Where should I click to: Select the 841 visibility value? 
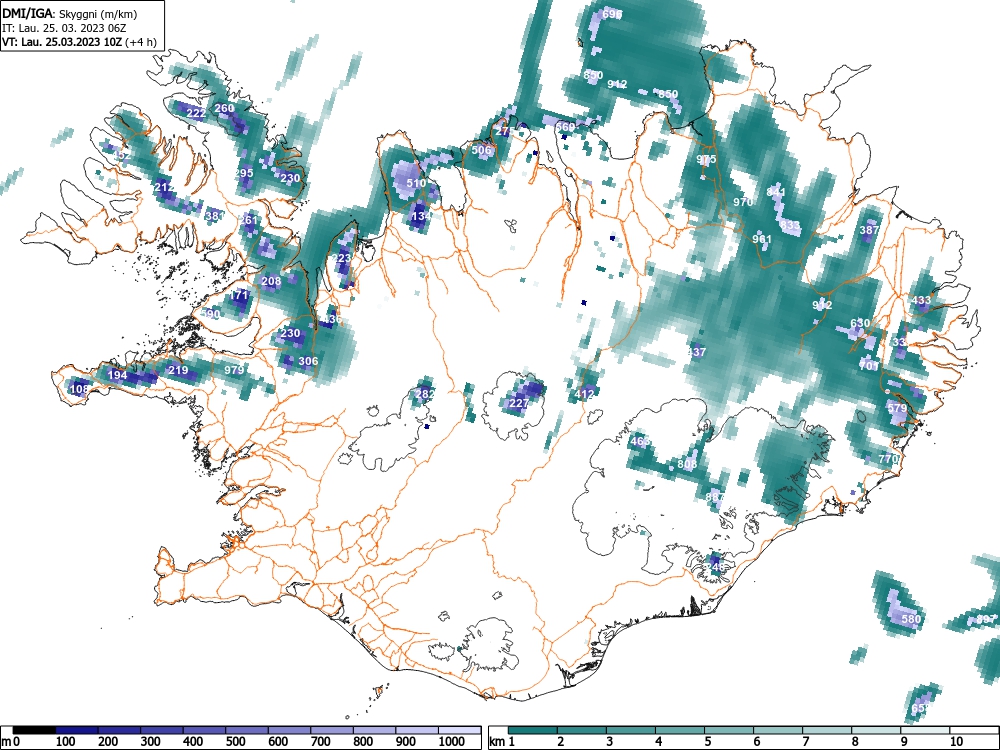tap(776, 191)
